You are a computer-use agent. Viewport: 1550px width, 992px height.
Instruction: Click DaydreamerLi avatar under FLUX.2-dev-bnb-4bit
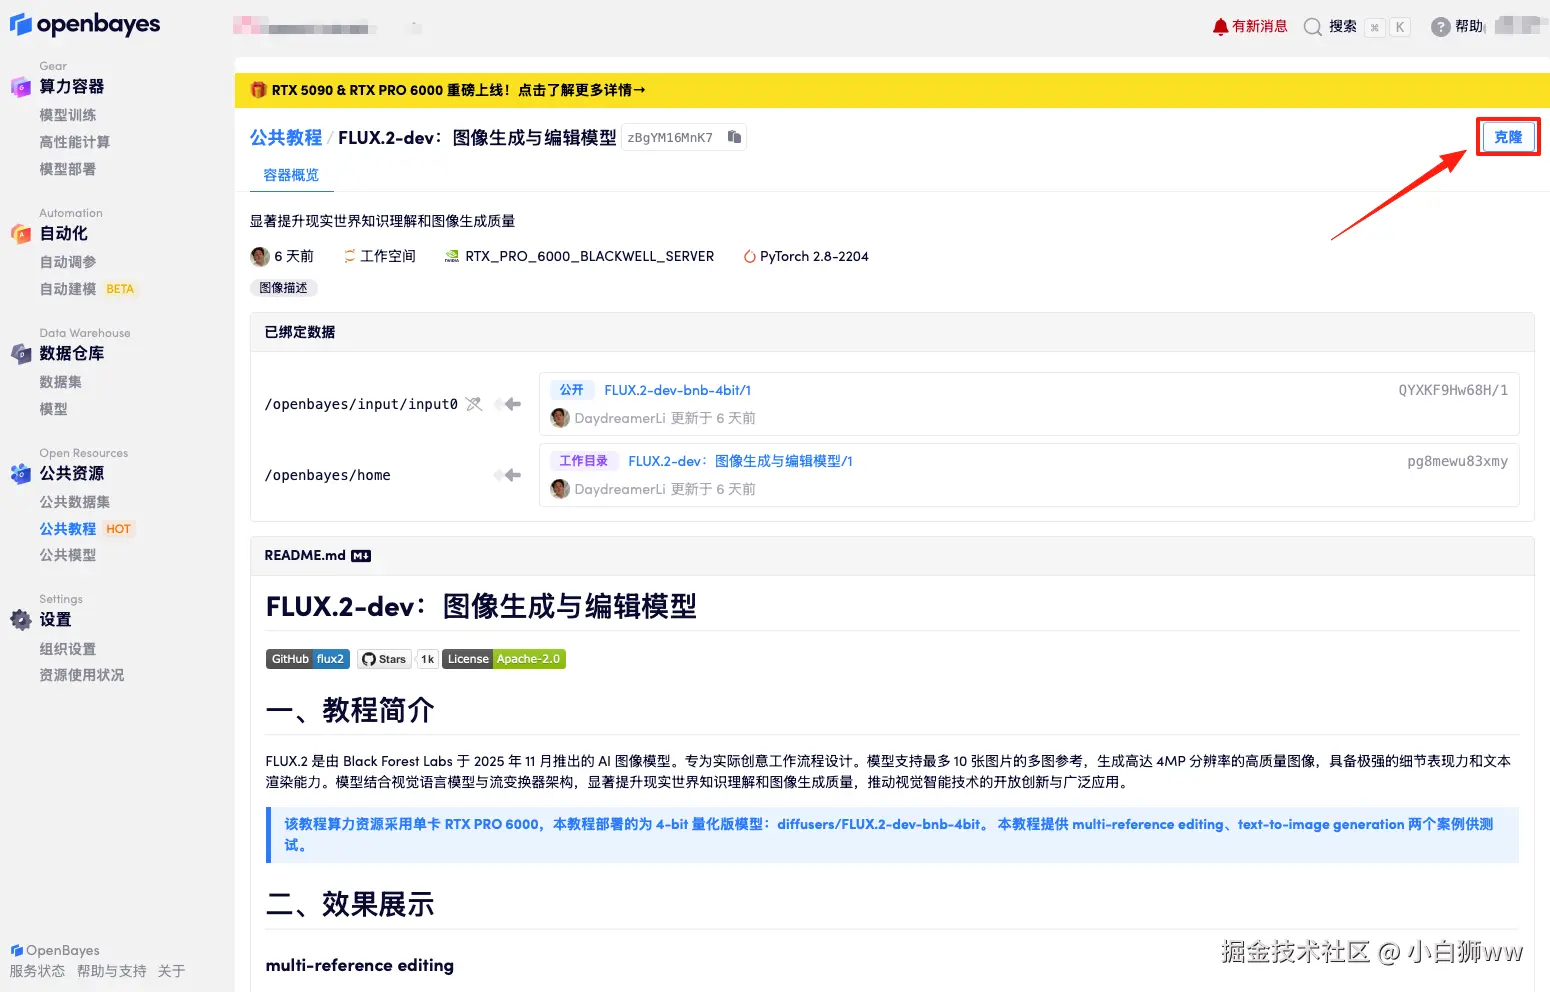pyautogui.click(x=560, y=418)
